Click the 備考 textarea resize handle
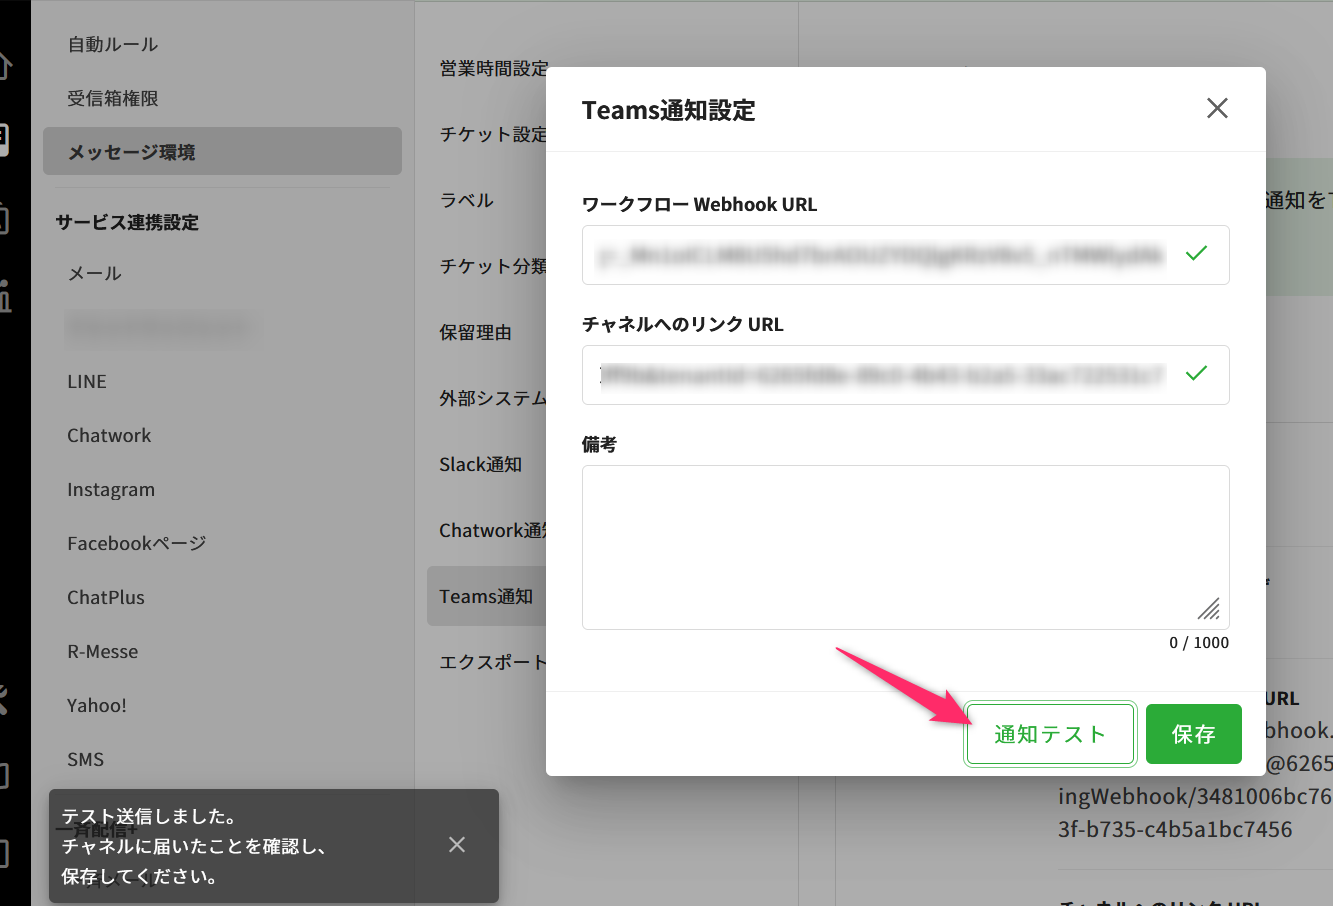This screenshot has width=1333, height=906. 1209,609
